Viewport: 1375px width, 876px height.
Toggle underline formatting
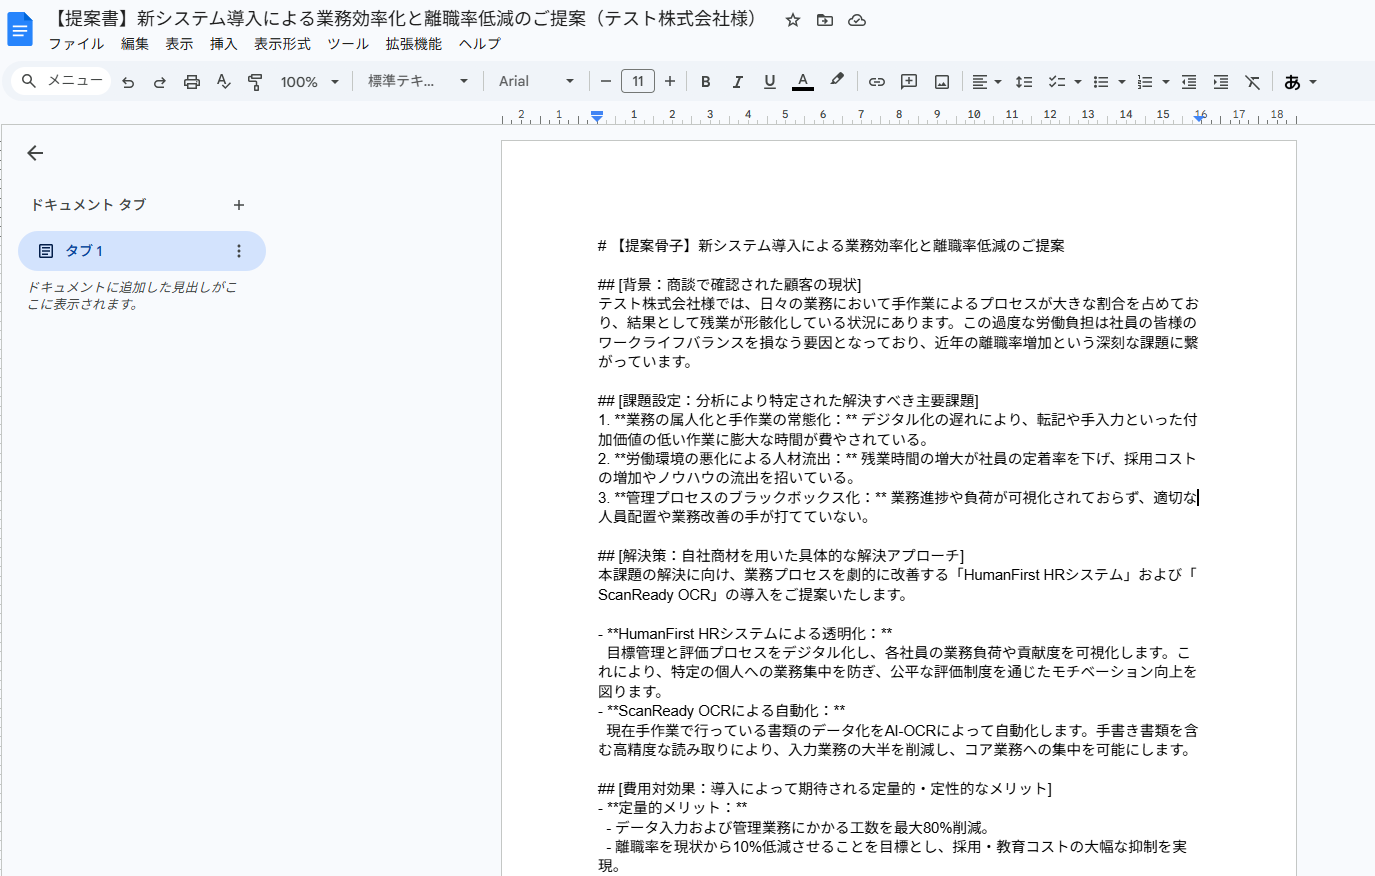770,82
